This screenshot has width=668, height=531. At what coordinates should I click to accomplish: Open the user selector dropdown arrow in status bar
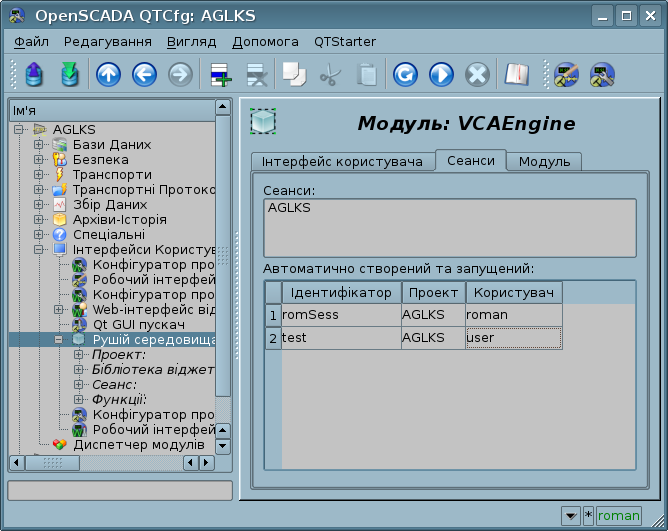[570, 516]
